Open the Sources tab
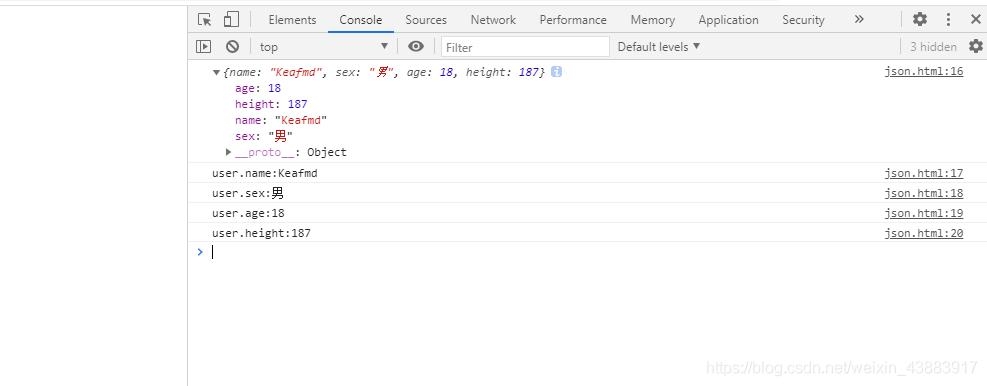Screen dimensions: 987x386 click(426, 20)
